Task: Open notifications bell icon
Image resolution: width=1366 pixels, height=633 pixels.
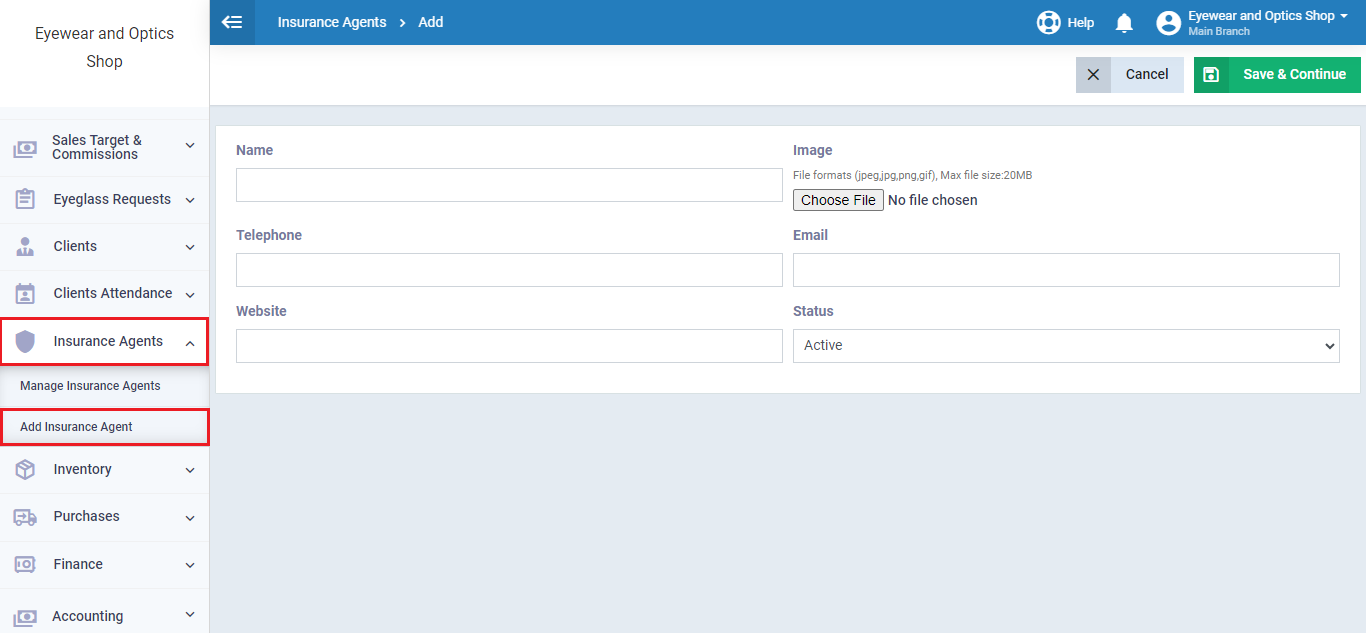Action: coord(1124,22)
